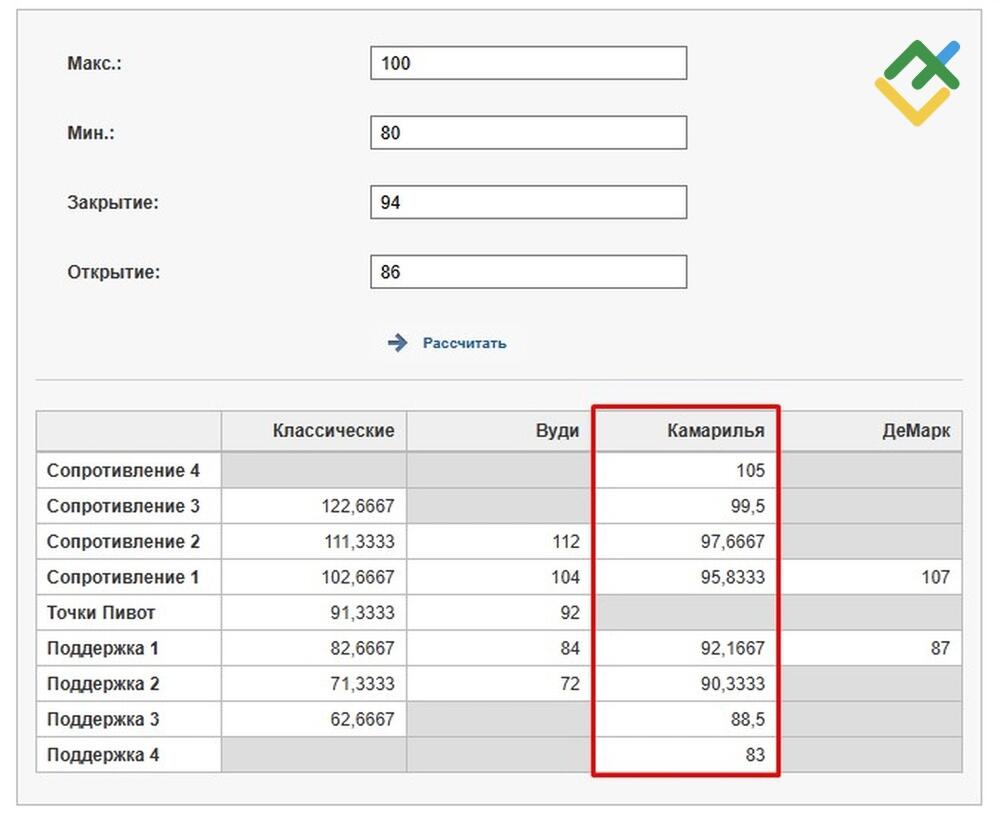
Task: Select the Сопротивление 1 row label
Action: 123,577
